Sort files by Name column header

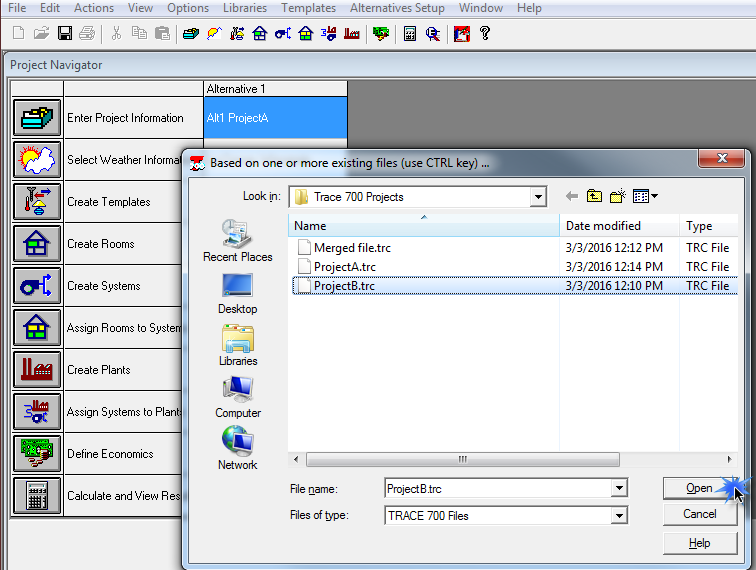point(424,226)
